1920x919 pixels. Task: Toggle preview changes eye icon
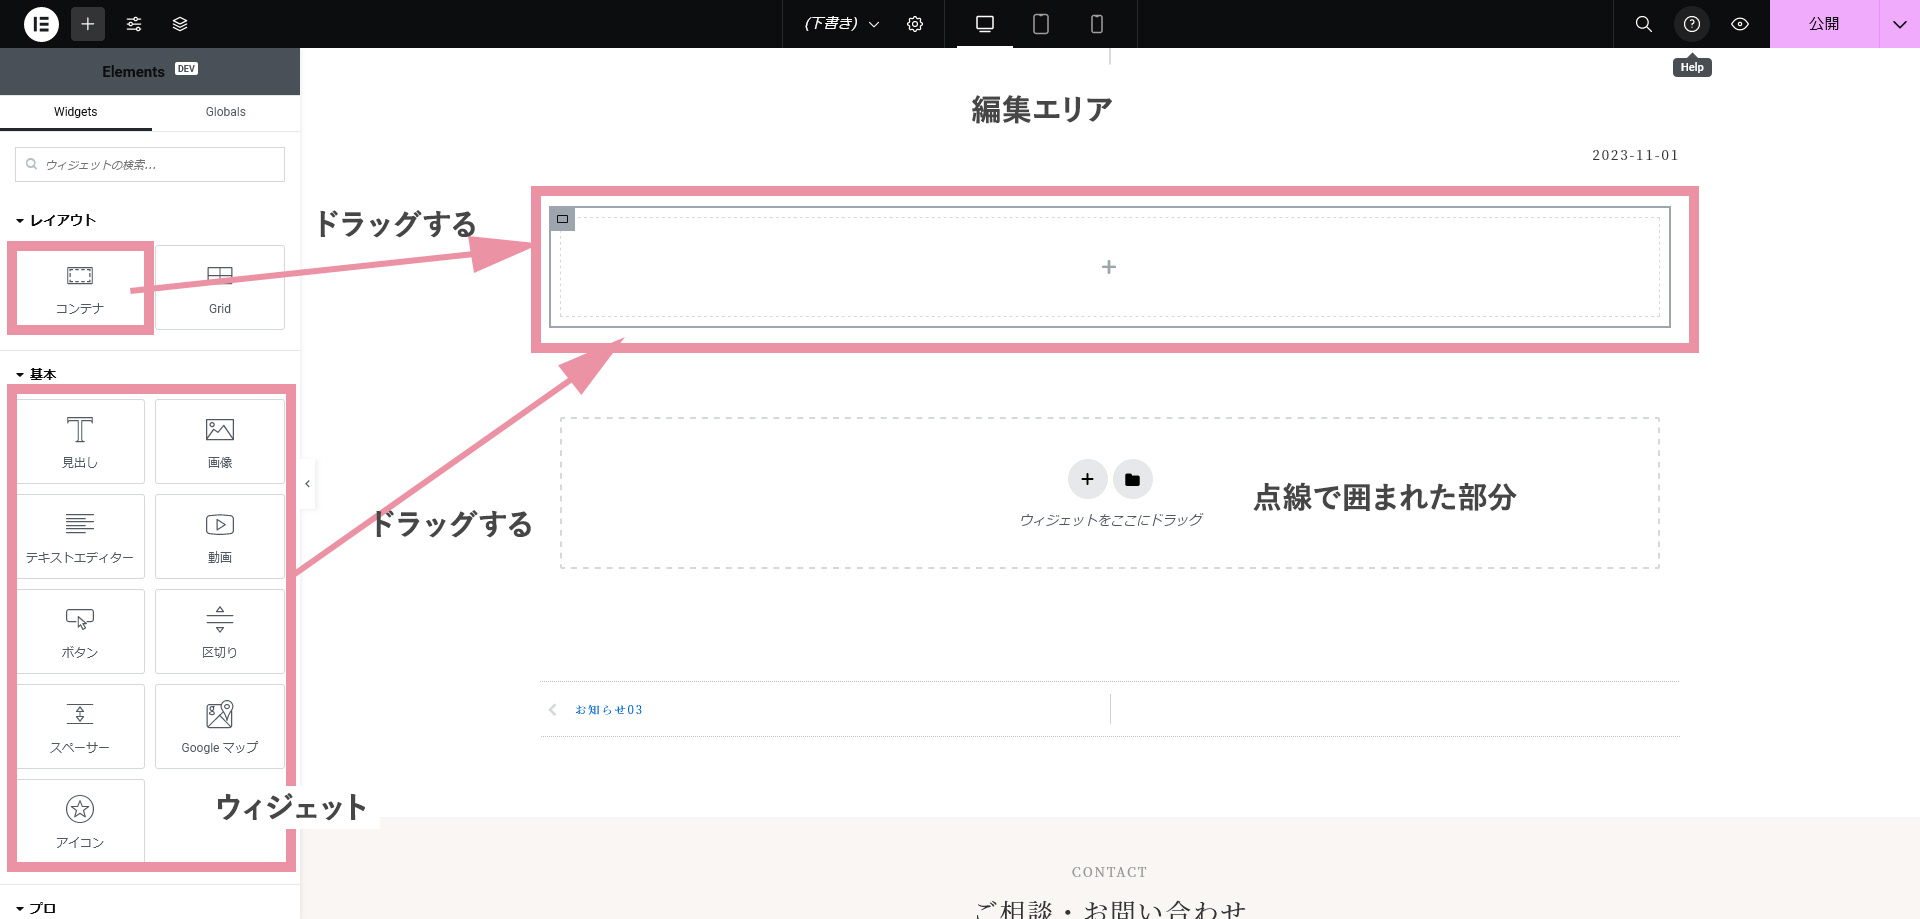click(1740, 24)
